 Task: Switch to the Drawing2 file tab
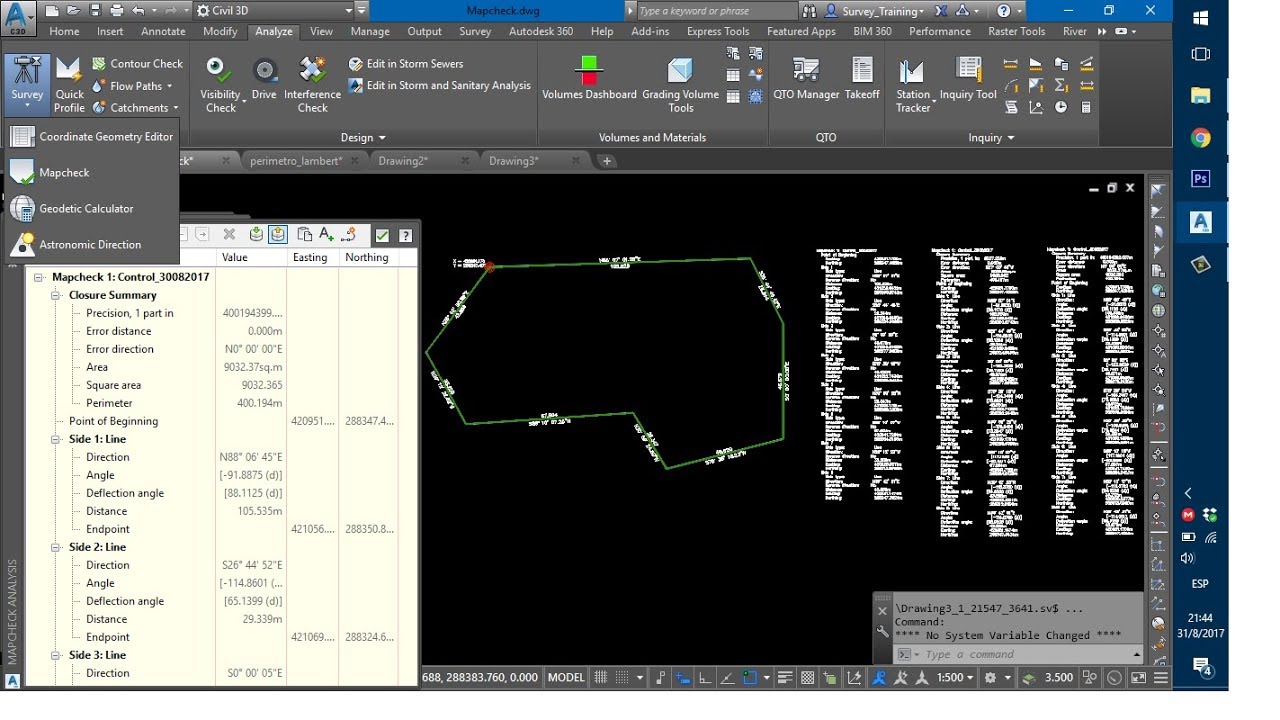click(x=403, y=161)
